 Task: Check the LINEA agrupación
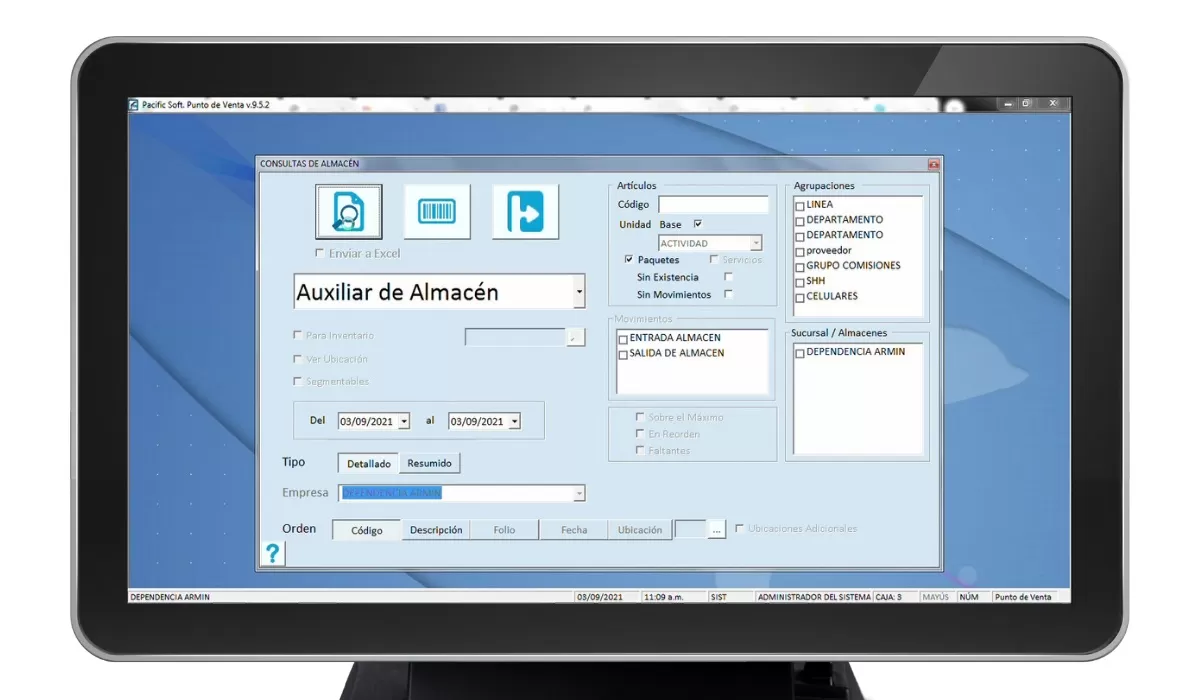click(x=798, y=204)
